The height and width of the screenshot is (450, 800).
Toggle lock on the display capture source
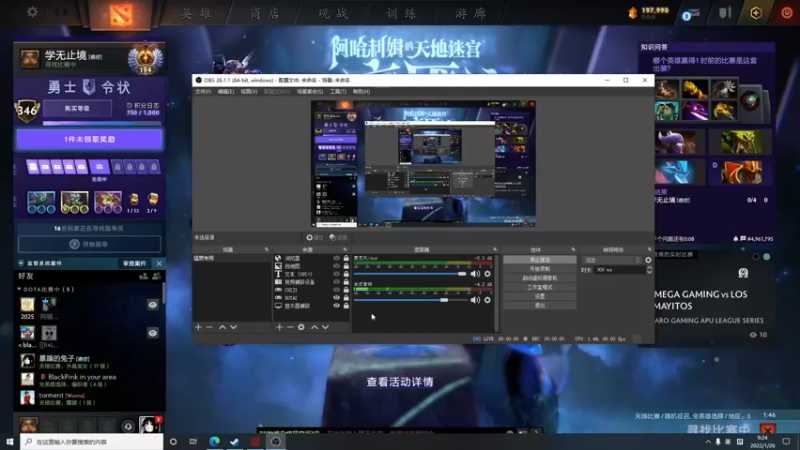point(346,306)
